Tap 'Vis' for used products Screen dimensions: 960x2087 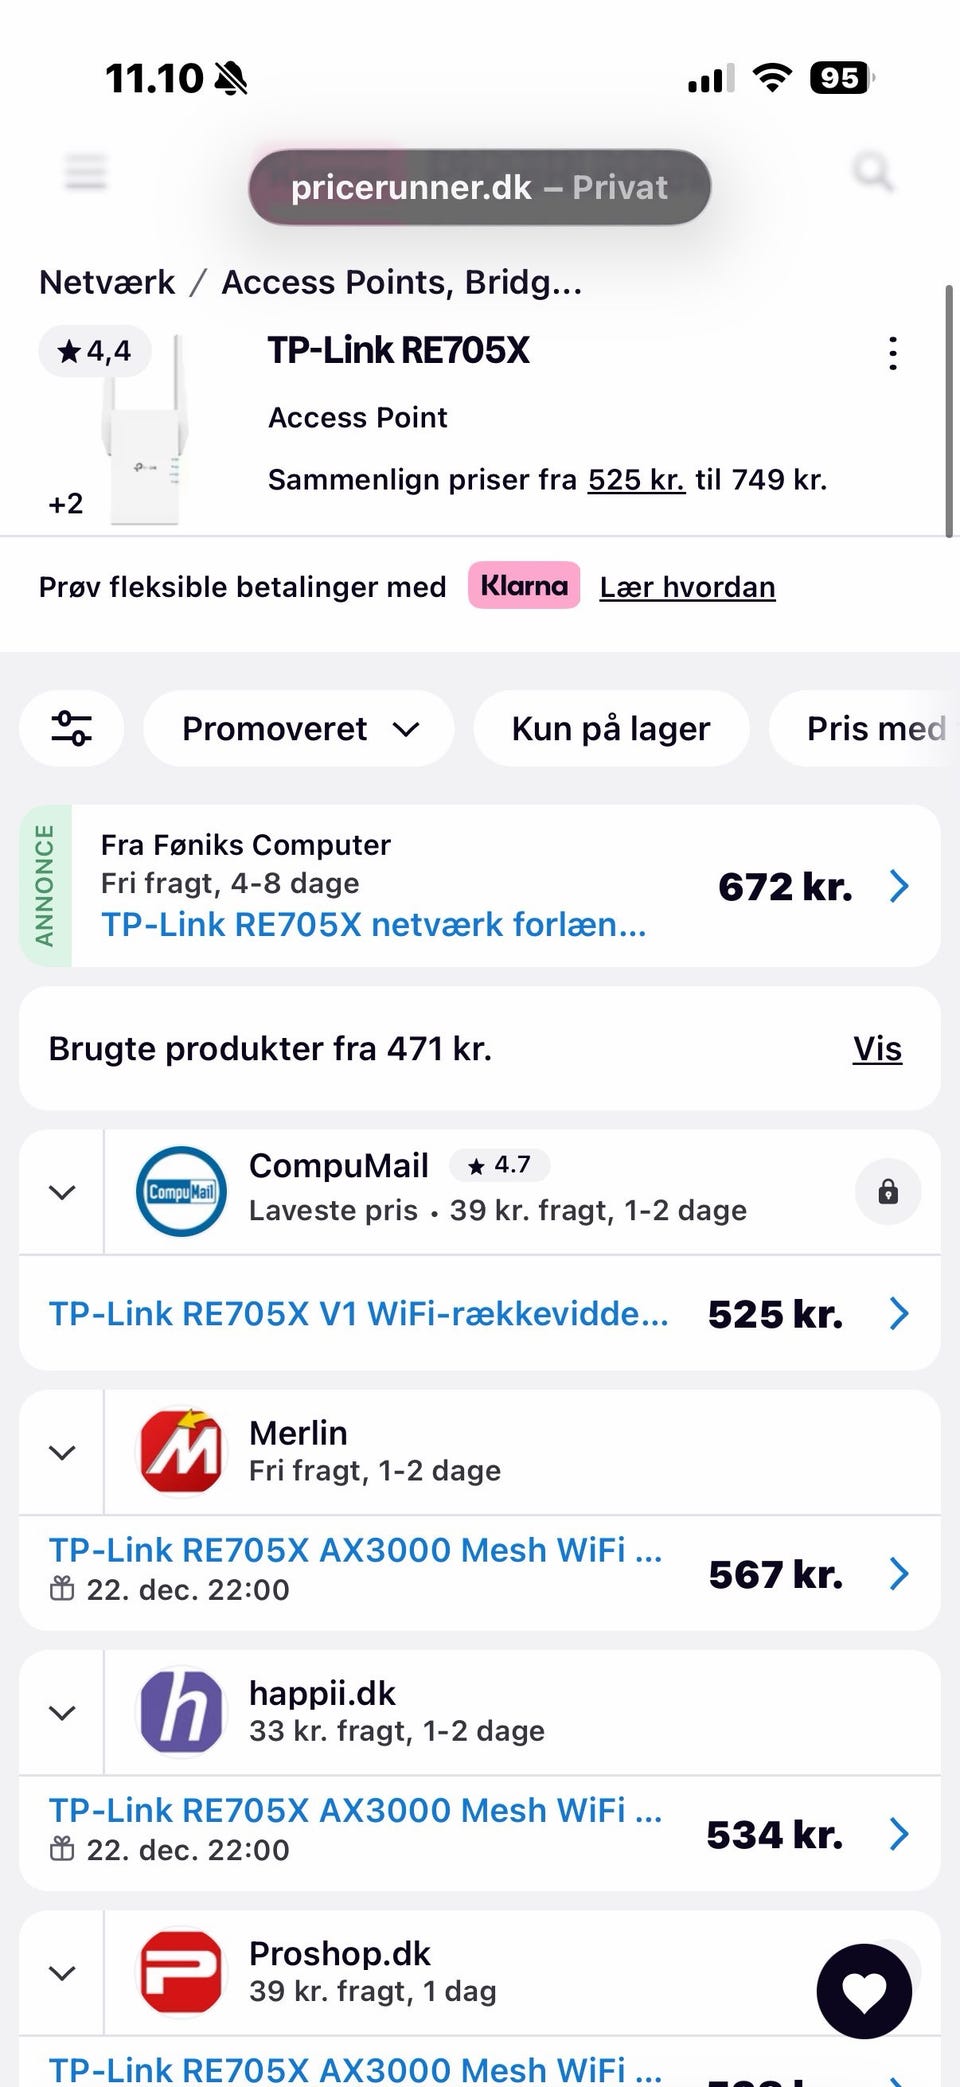pos(877,1049)
